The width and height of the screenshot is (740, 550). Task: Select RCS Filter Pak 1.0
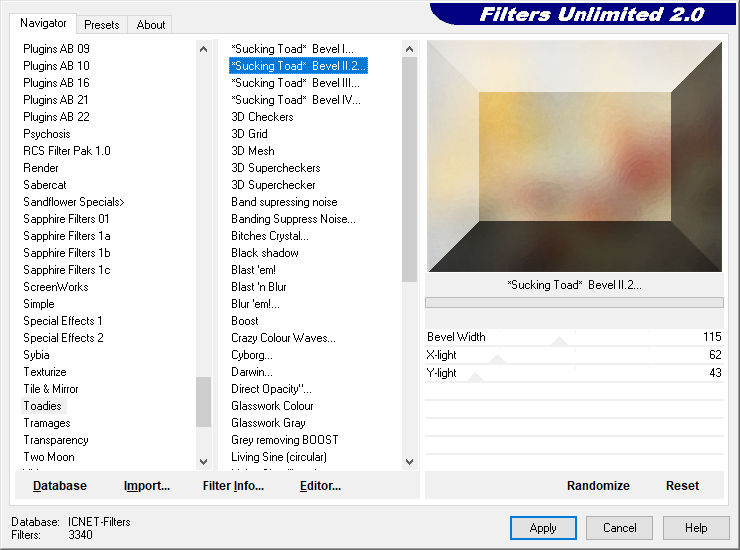pos(67,151)
